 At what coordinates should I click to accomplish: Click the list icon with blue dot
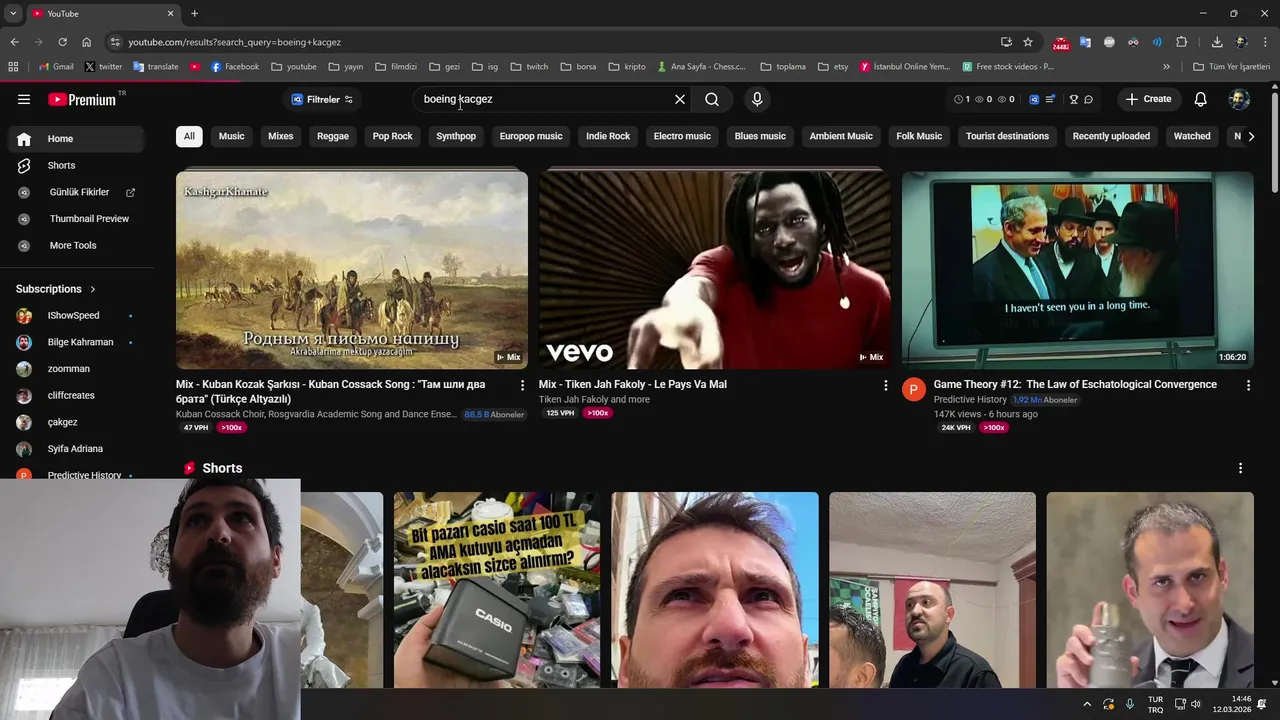tap(1050, 99)
